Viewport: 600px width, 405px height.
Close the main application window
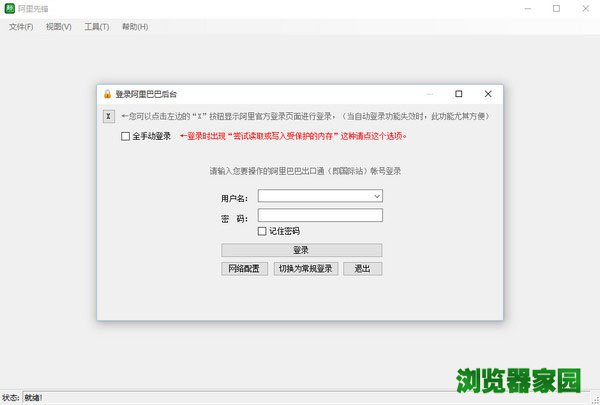583,9
